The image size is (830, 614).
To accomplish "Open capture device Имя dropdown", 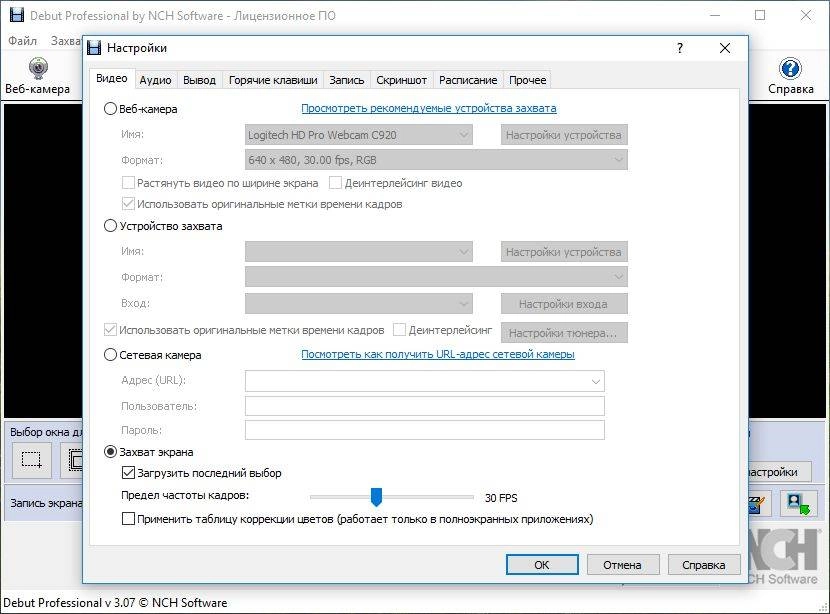I will tap(358, 251).
